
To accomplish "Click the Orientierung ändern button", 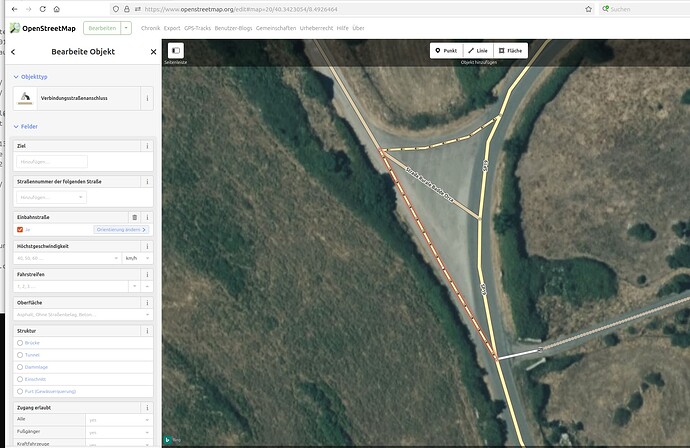I will (121, 229).
